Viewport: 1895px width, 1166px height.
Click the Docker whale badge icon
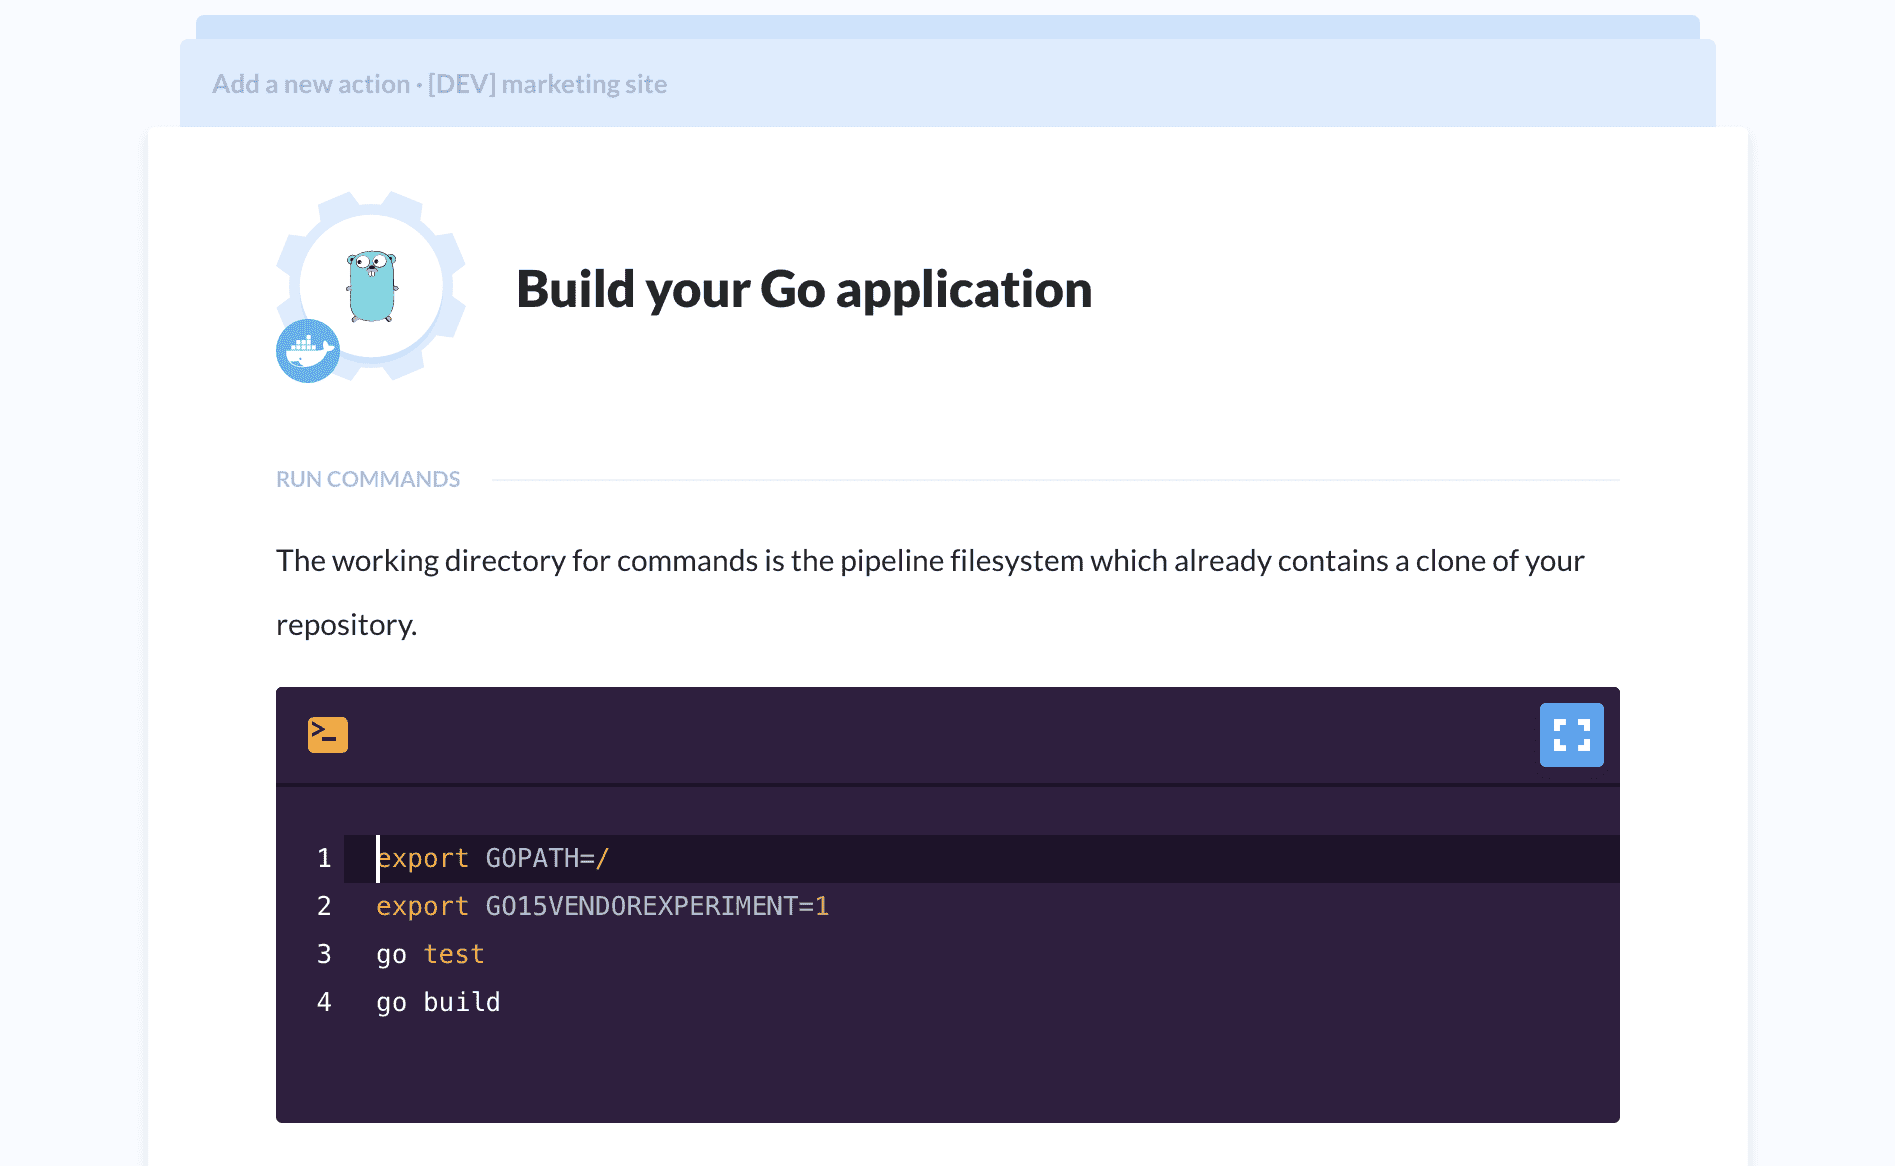tap(308, 351)
